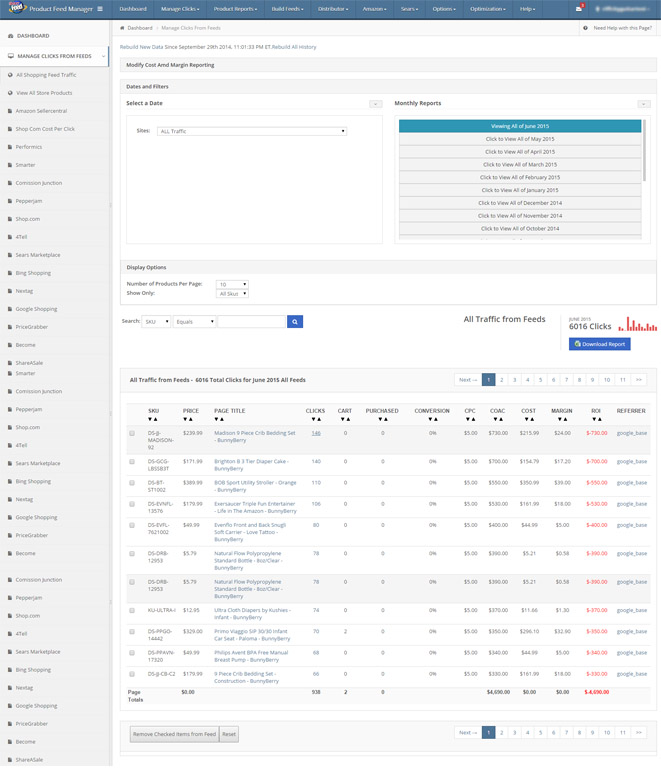The height and width of the screenshot is (768, 661).
Task: Check the Ultra Cloth Diapers by Kushies row
Action: pyautogui.click(x=132, y=610)
